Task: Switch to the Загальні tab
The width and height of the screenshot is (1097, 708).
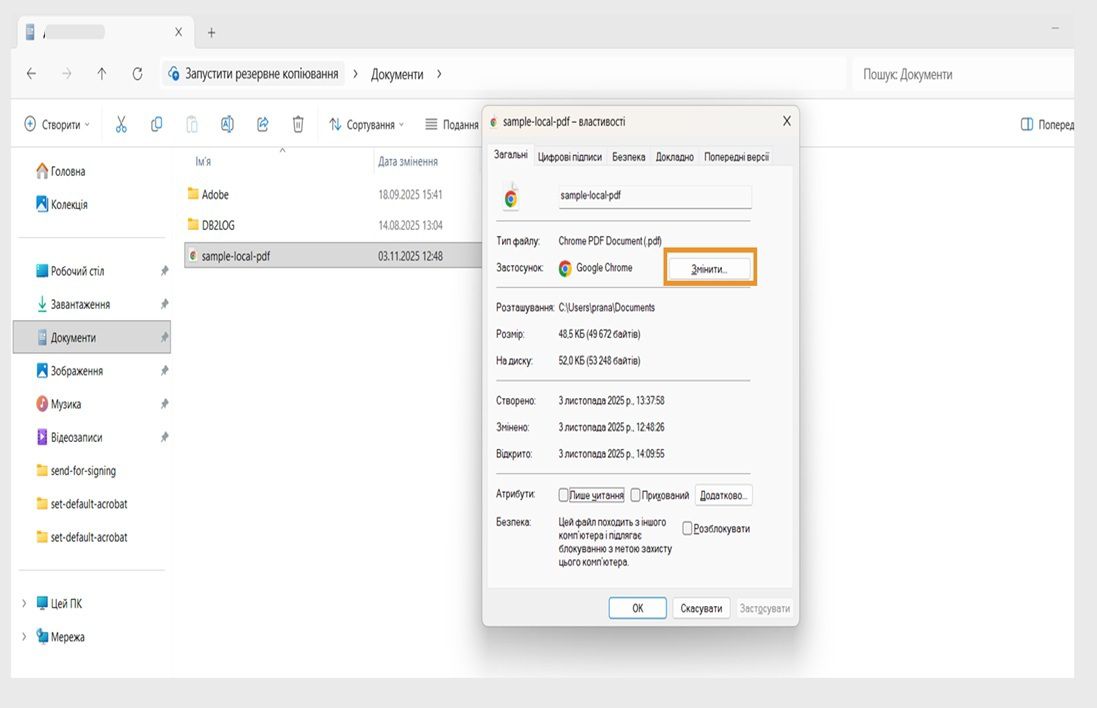Action: (511, 155)
